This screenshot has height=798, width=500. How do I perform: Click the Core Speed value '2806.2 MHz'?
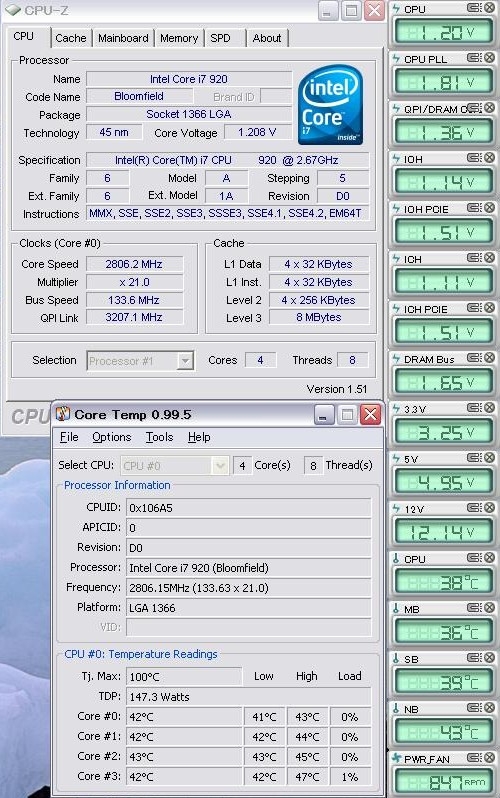tap(134, 264)
